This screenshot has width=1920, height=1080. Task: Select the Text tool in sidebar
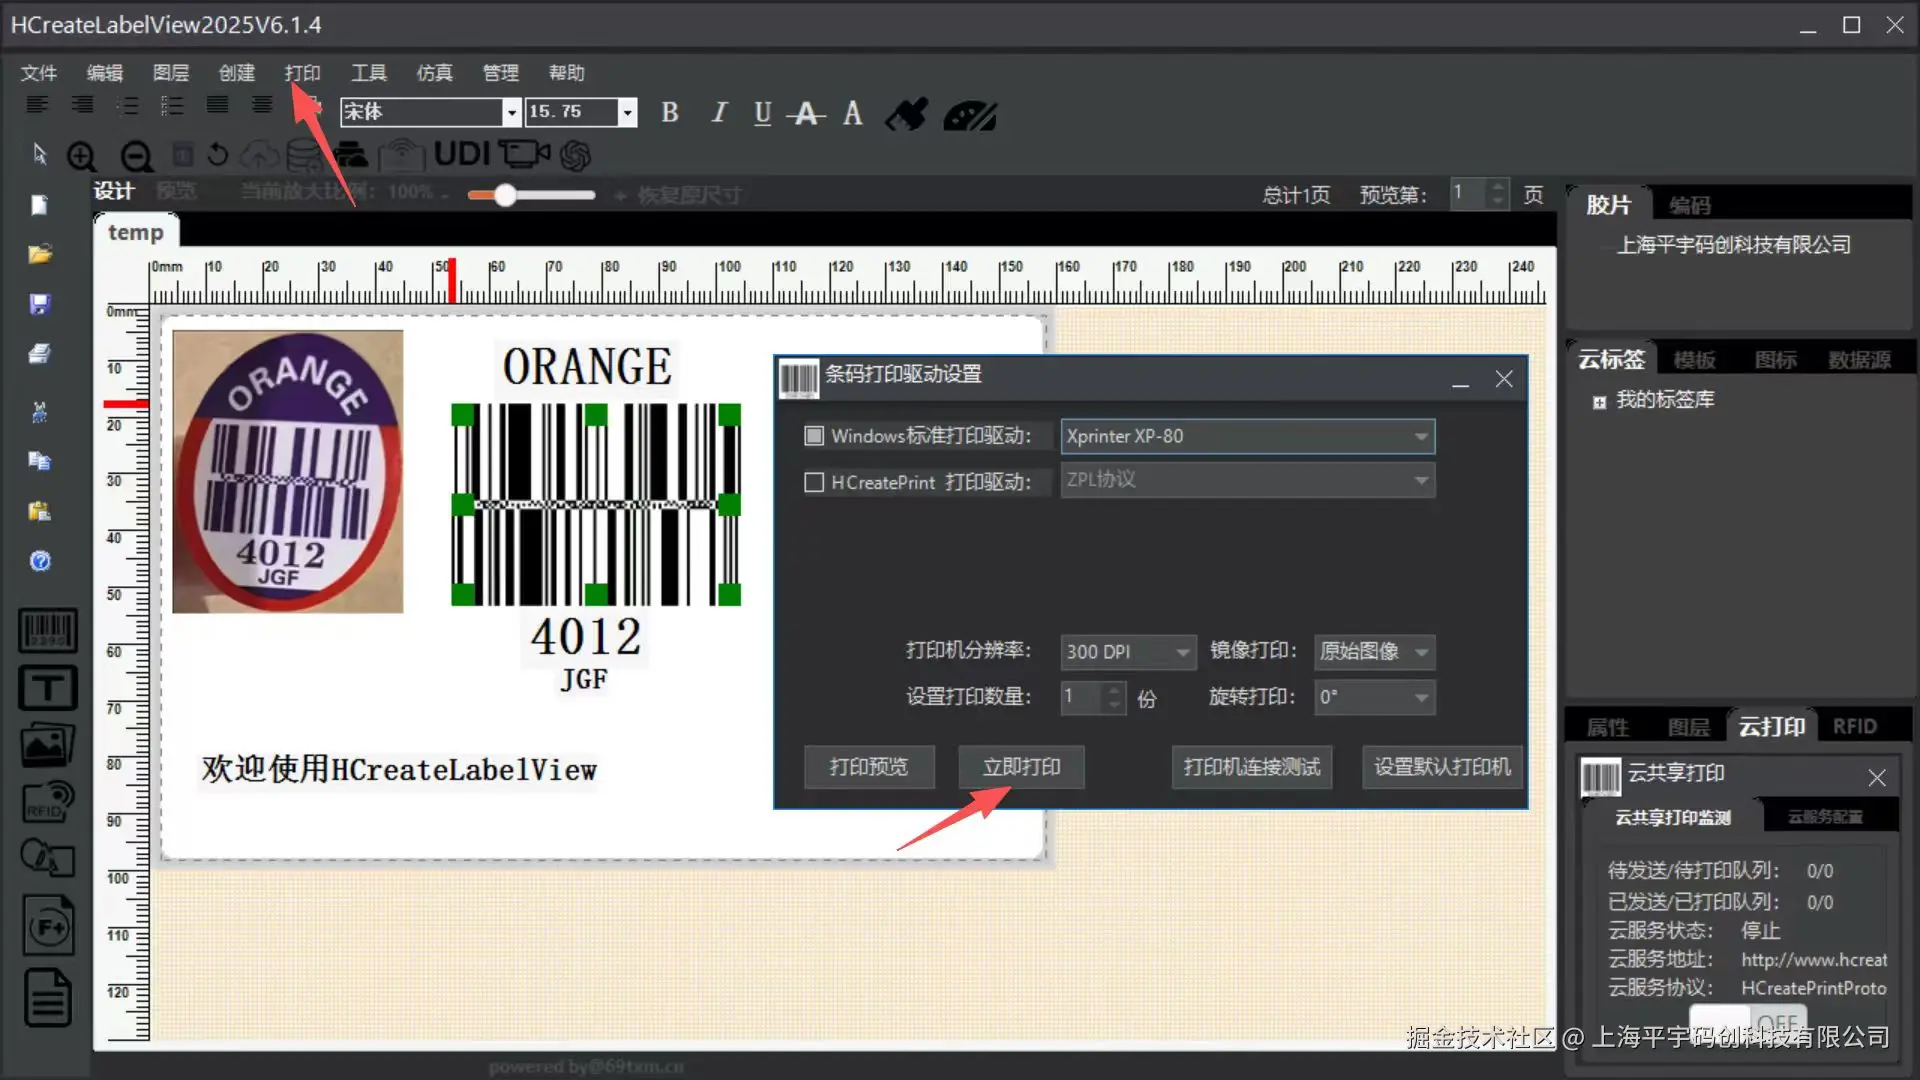pos(47,688)
